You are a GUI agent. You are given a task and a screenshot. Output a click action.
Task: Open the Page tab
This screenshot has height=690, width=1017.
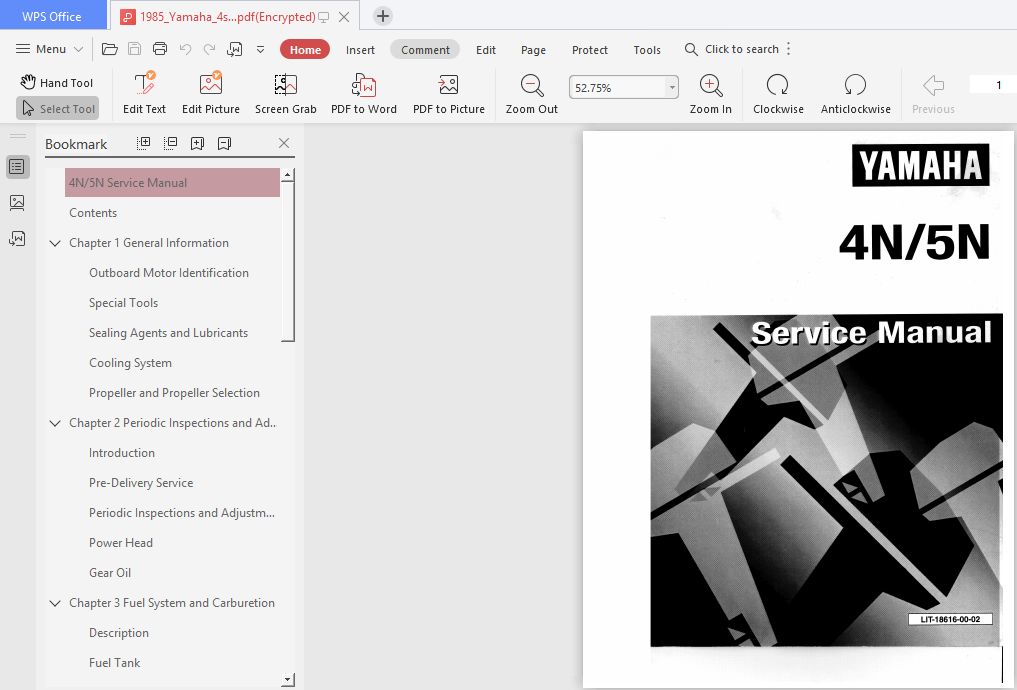(533, 50)
